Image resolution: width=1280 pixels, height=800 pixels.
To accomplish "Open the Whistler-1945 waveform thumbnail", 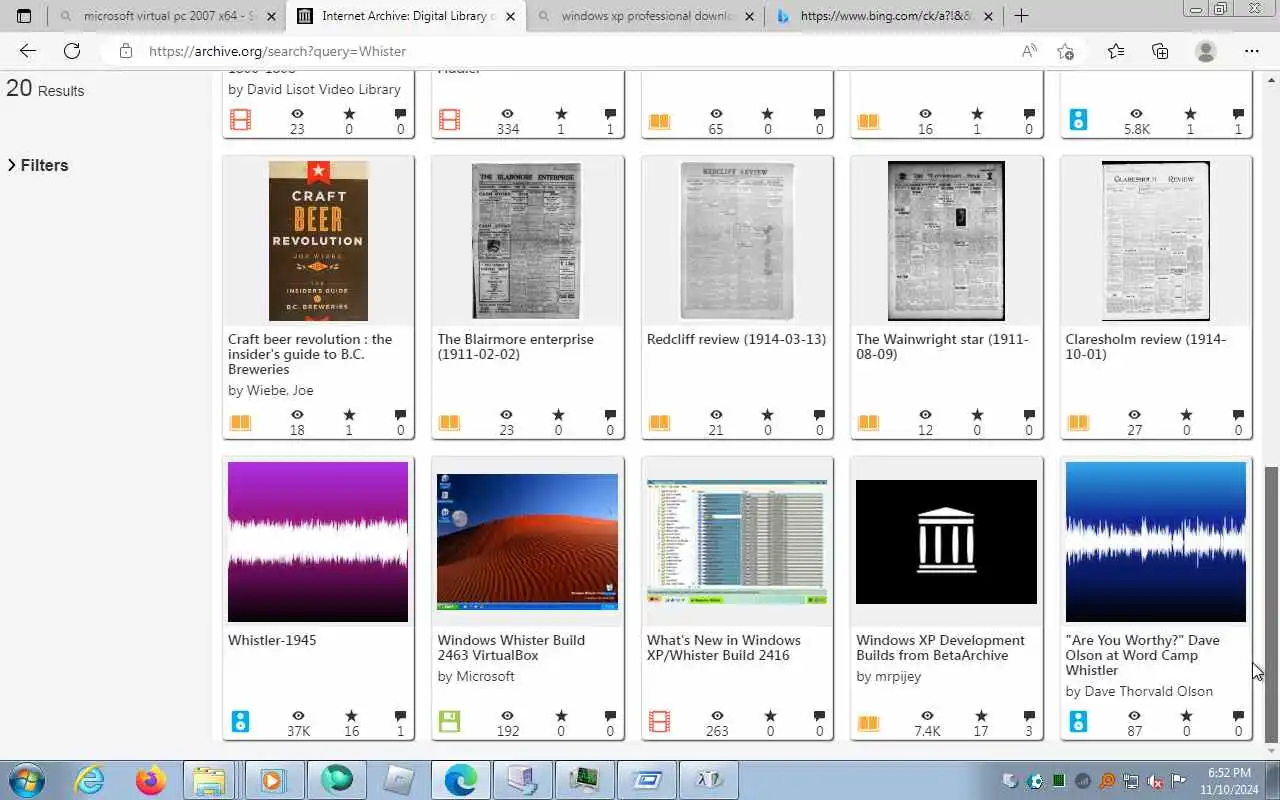I will (x=318, y=542).
